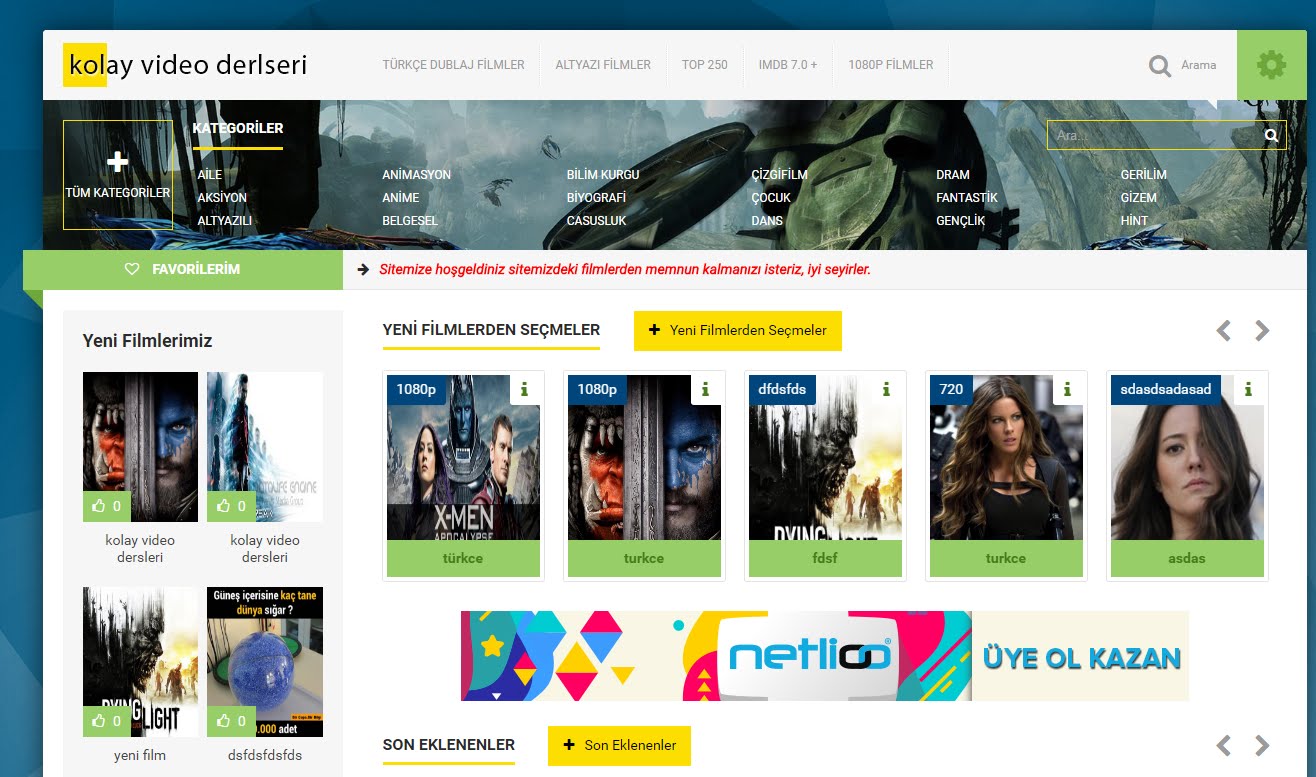Open info icon on the 720 card

(x=1067, y=390)
